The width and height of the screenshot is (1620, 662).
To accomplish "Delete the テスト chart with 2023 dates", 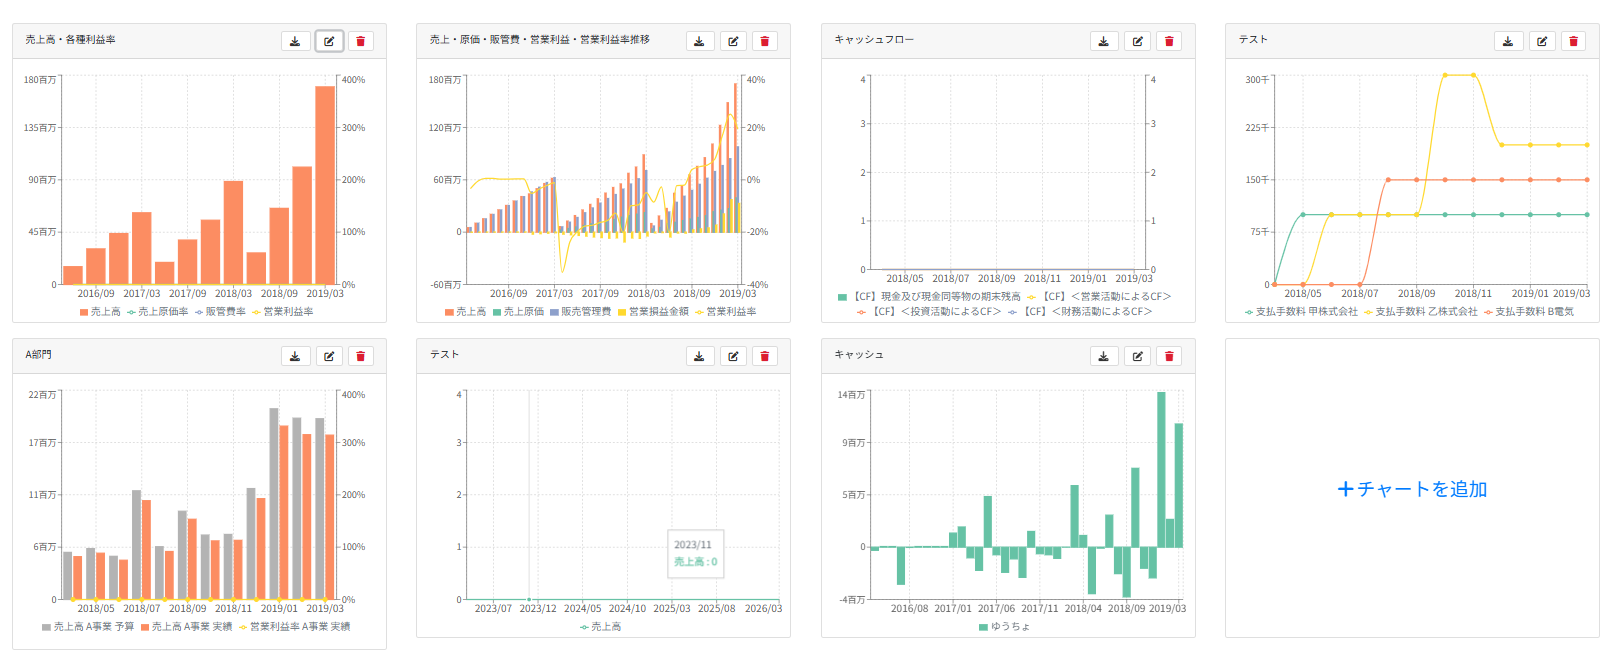I will click(765, 356).
